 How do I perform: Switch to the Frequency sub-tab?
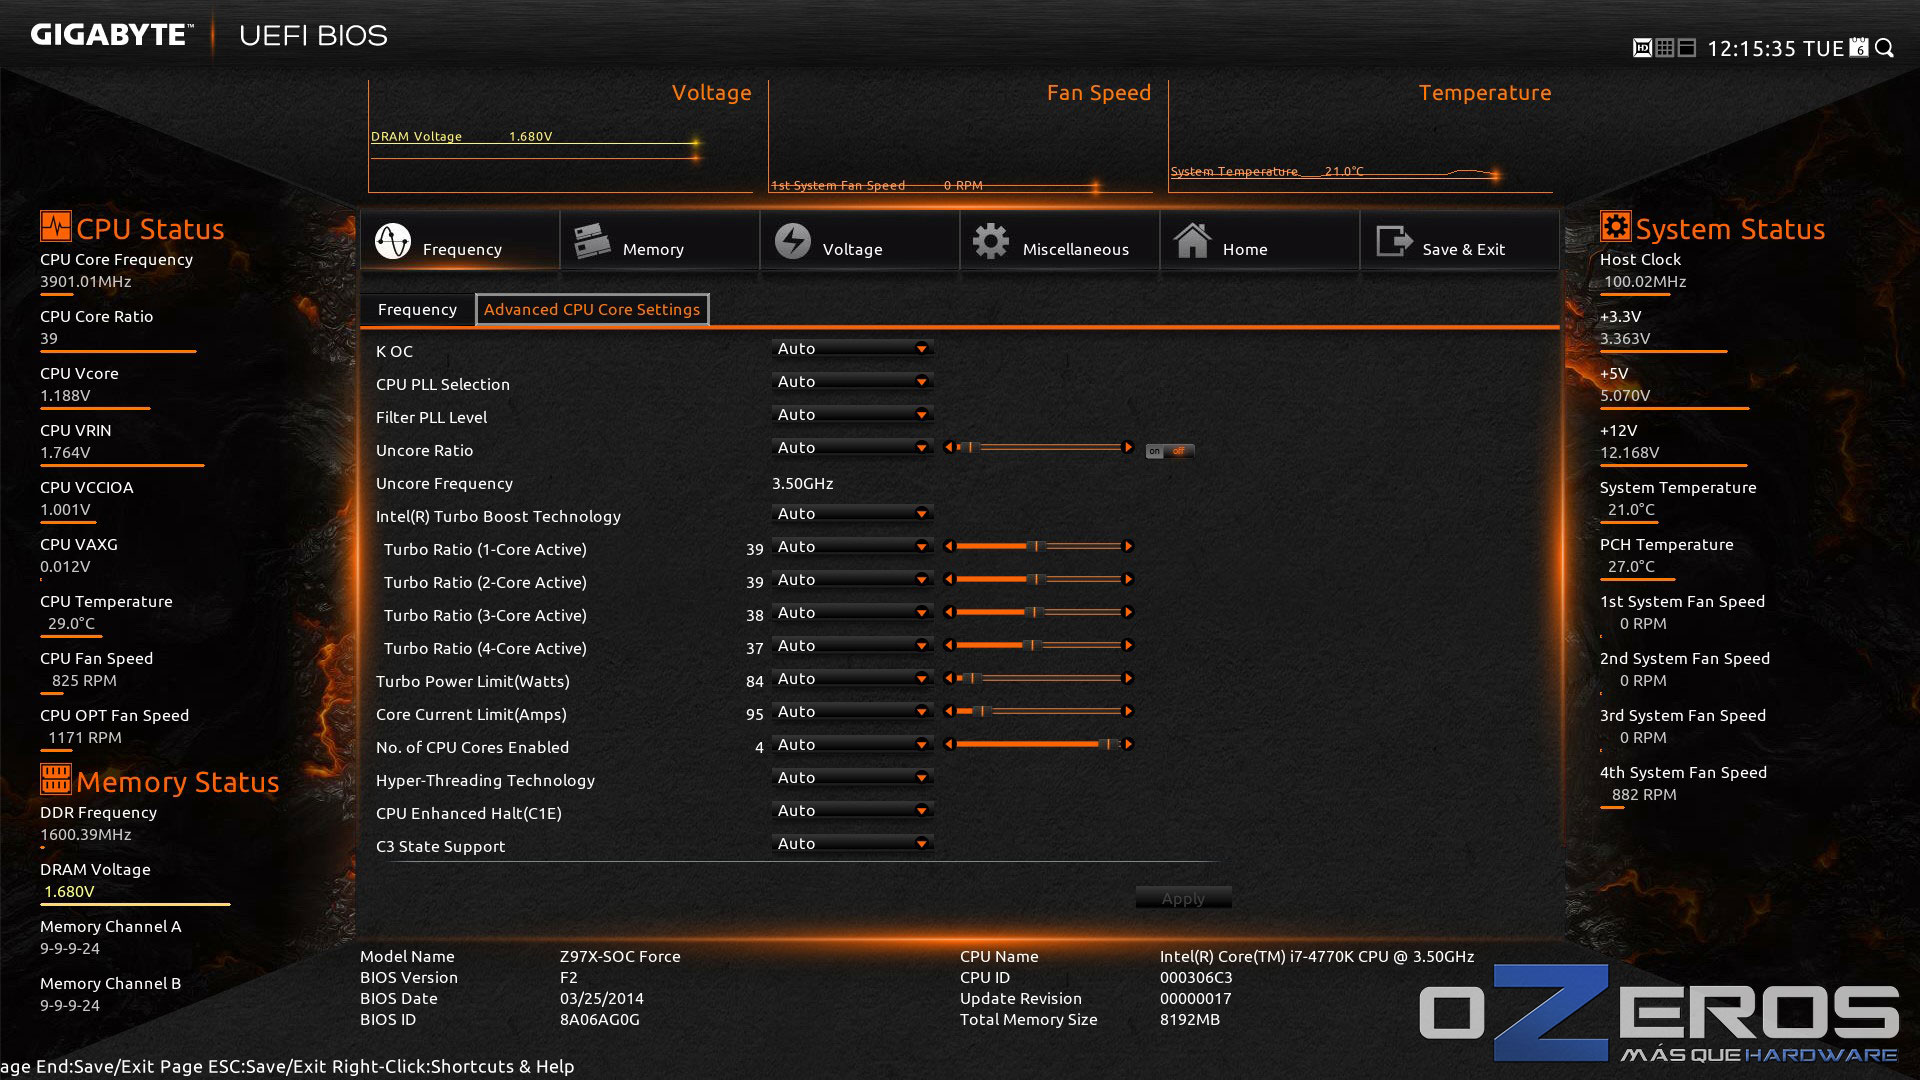coord(417,309)
